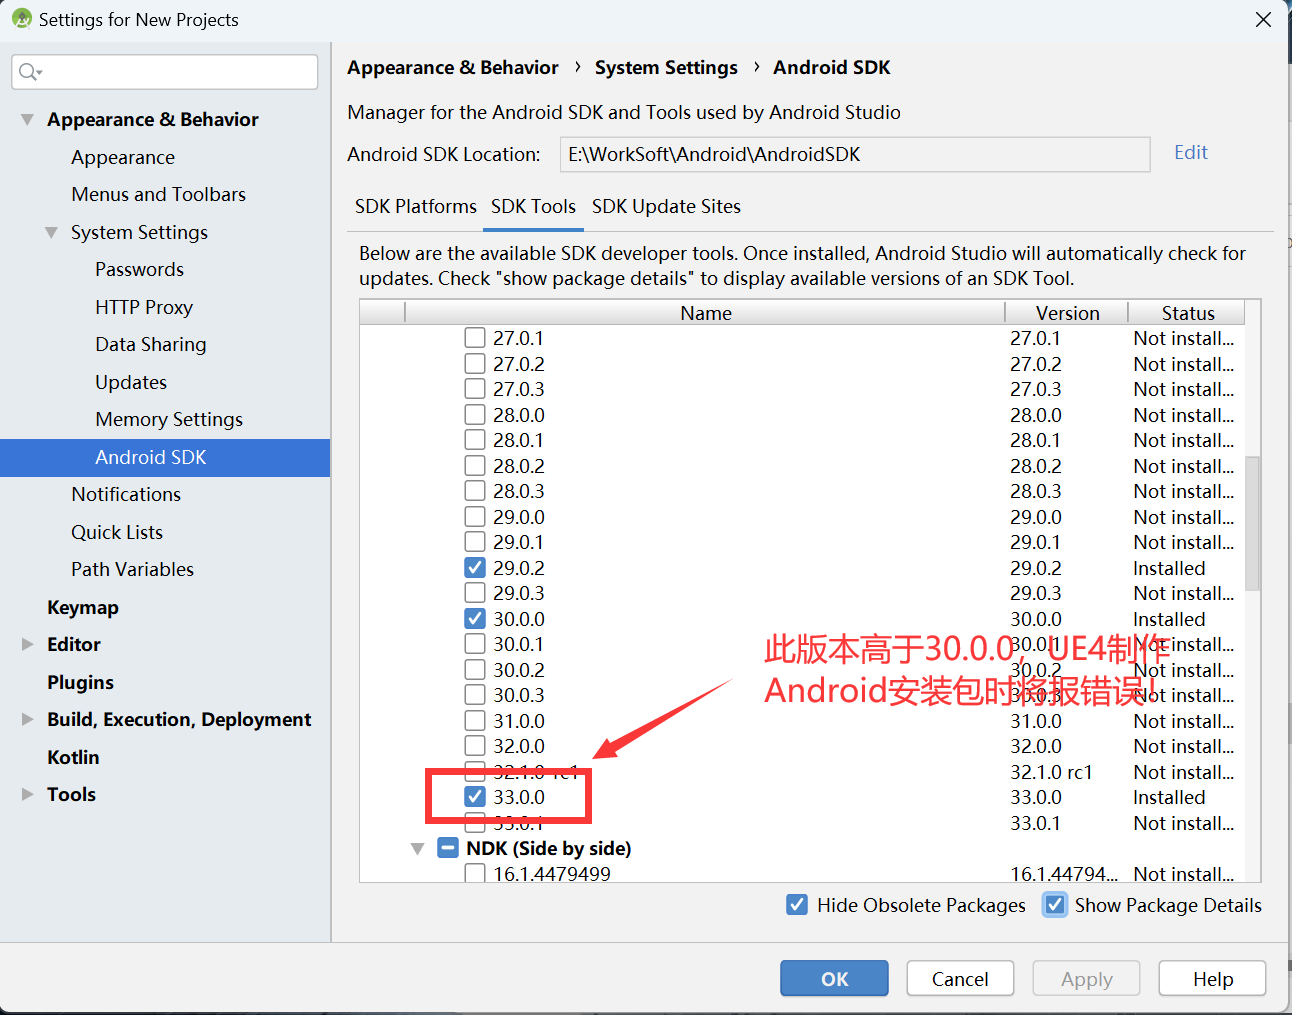Image resolution: width=1292 pixels, height=1015 pixels.
Task: Open Keymap settings
Action: 82,608
